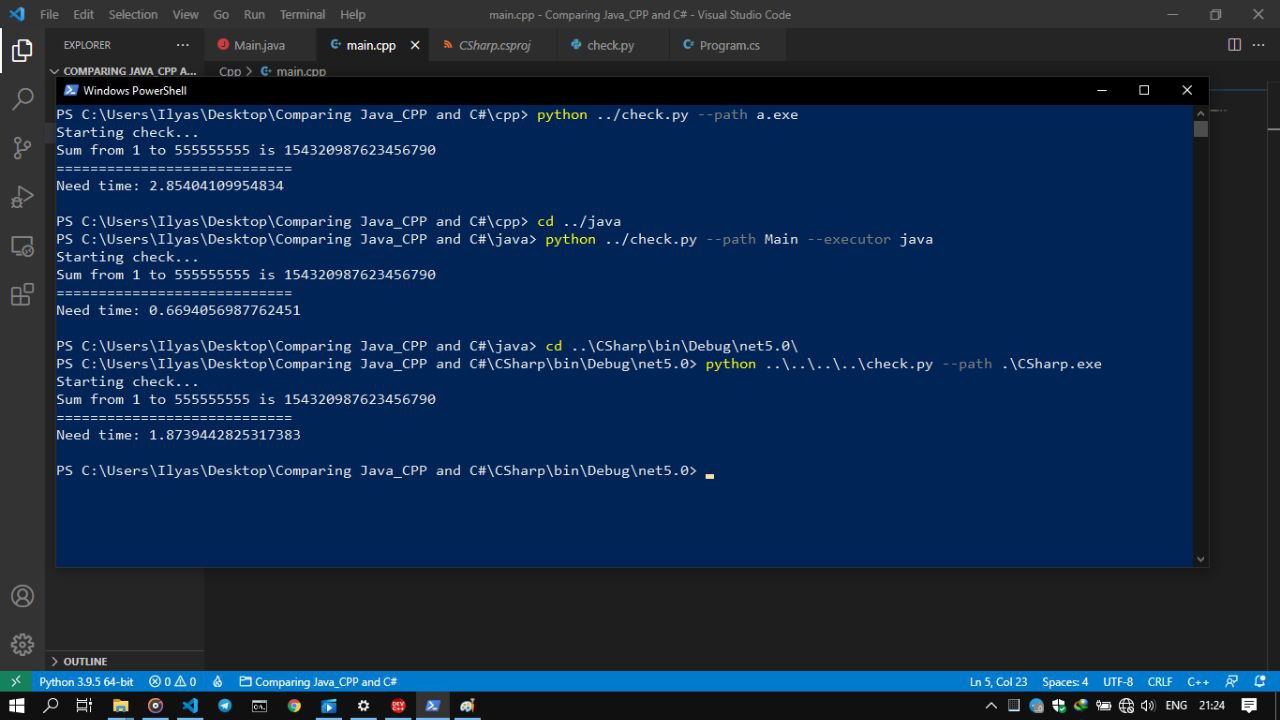Open the Windows Start menu

pos(17,706)
